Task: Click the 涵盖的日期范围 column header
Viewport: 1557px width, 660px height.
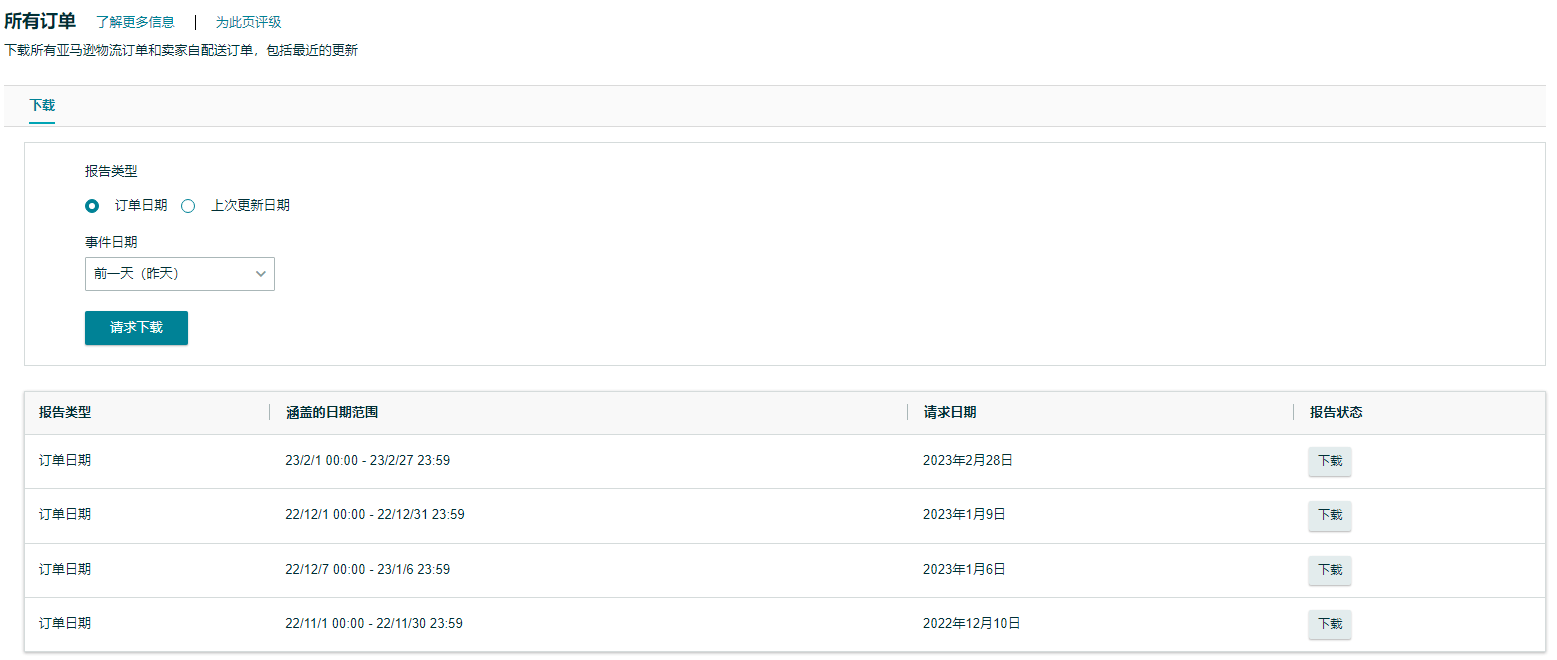Action: pos(332,412)
